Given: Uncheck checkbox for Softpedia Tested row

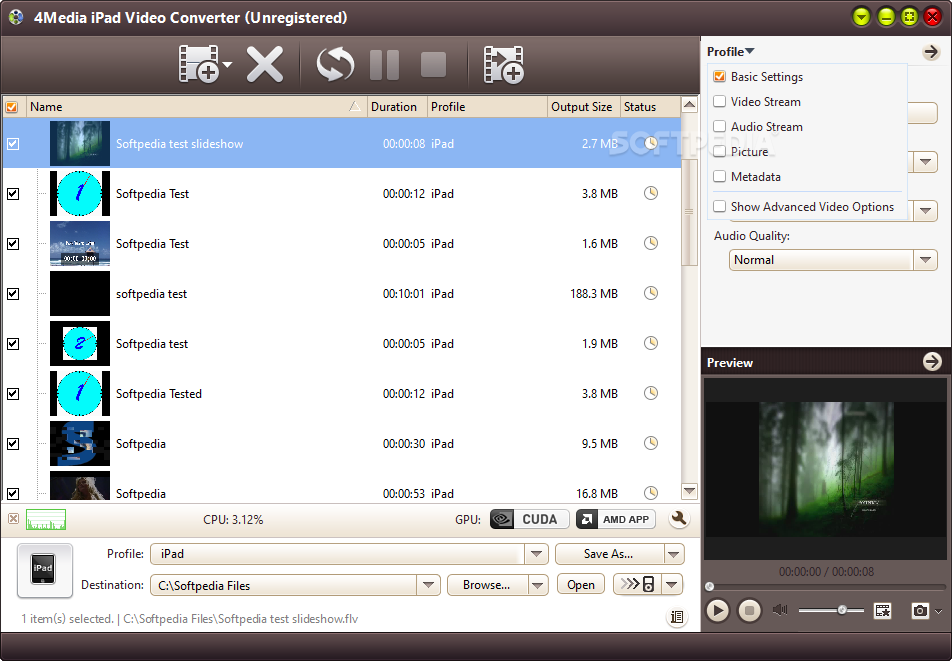Looking at the screenshot, I should click(13, 394).
